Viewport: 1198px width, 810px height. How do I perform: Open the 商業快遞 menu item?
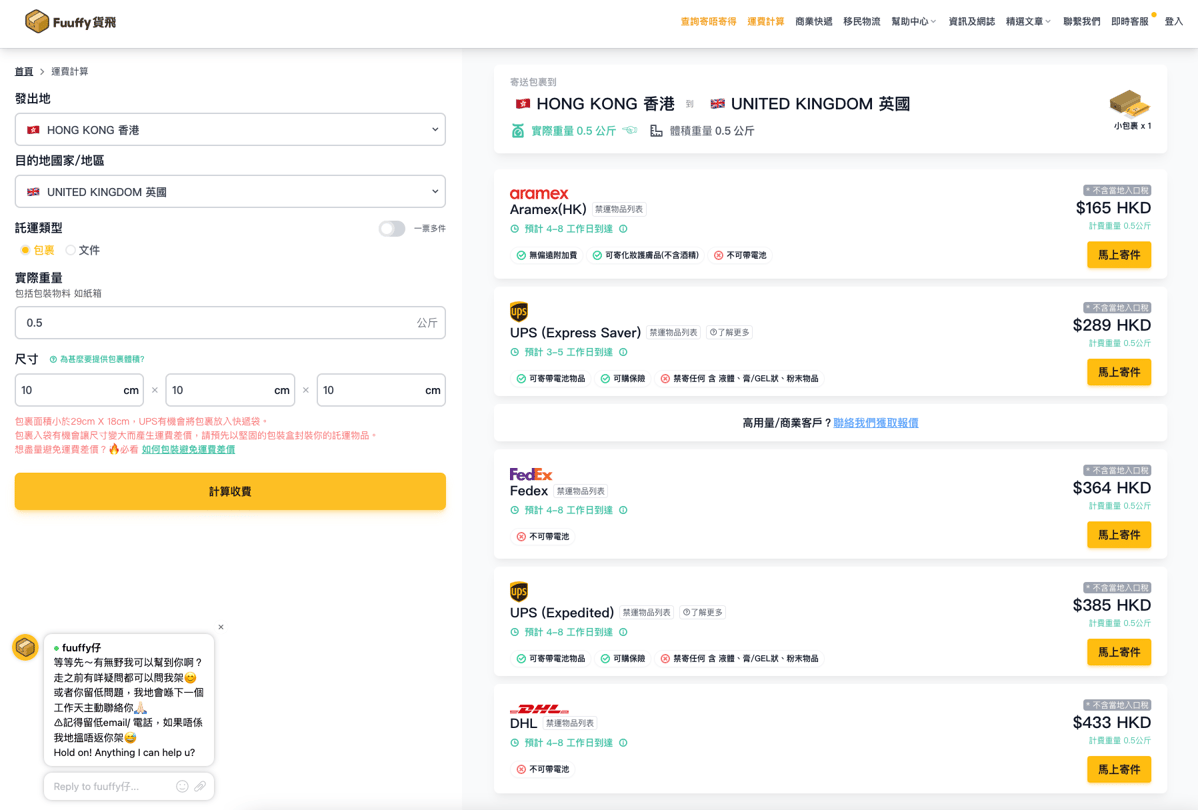pos(813,22)
